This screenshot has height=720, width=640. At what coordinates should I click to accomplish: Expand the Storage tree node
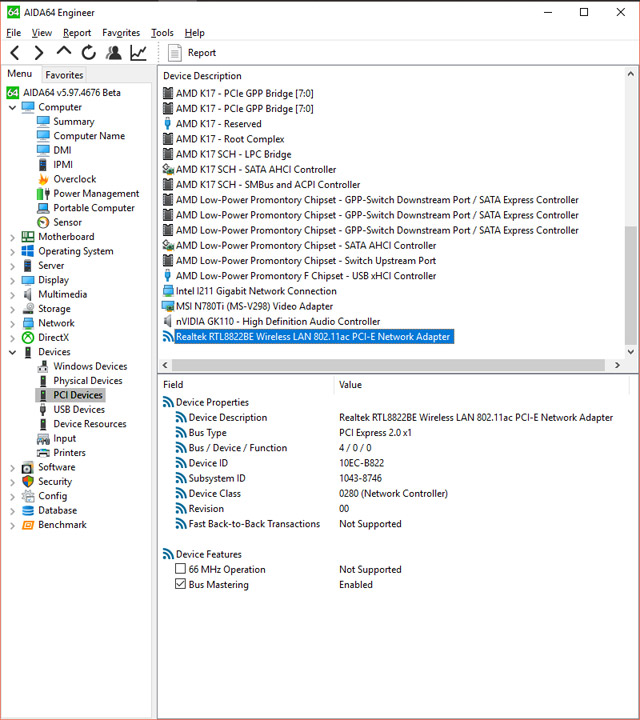click(x=12, y=309)
